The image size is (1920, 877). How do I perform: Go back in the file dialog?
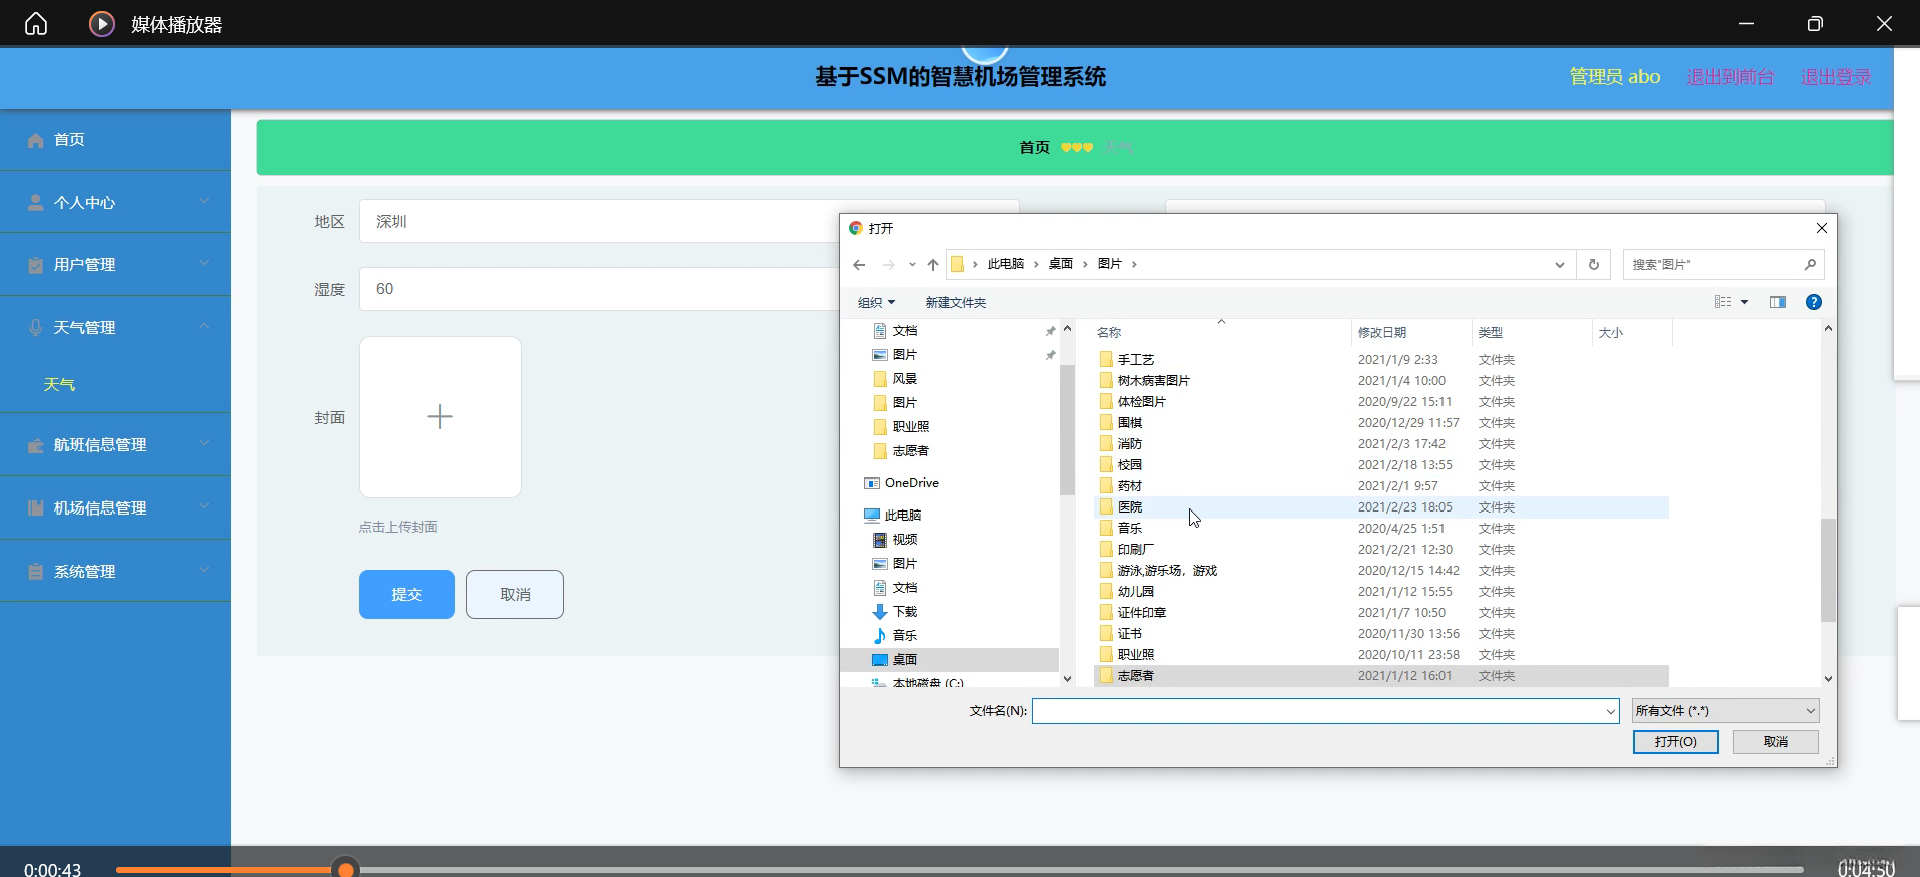859,264
